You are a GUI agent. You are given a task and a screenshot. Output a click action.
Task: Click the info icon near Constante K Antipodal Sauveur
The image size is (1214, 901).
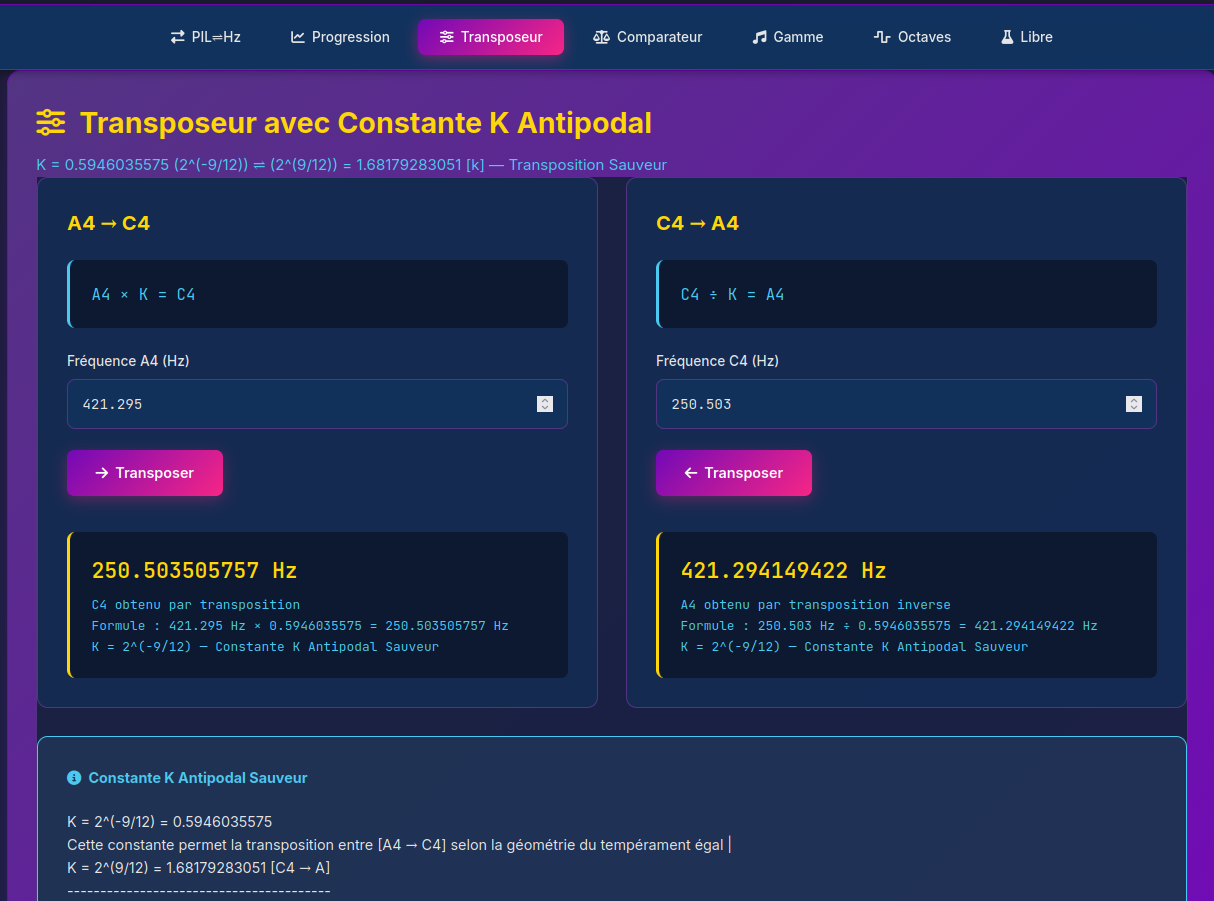tap(74, 778)
